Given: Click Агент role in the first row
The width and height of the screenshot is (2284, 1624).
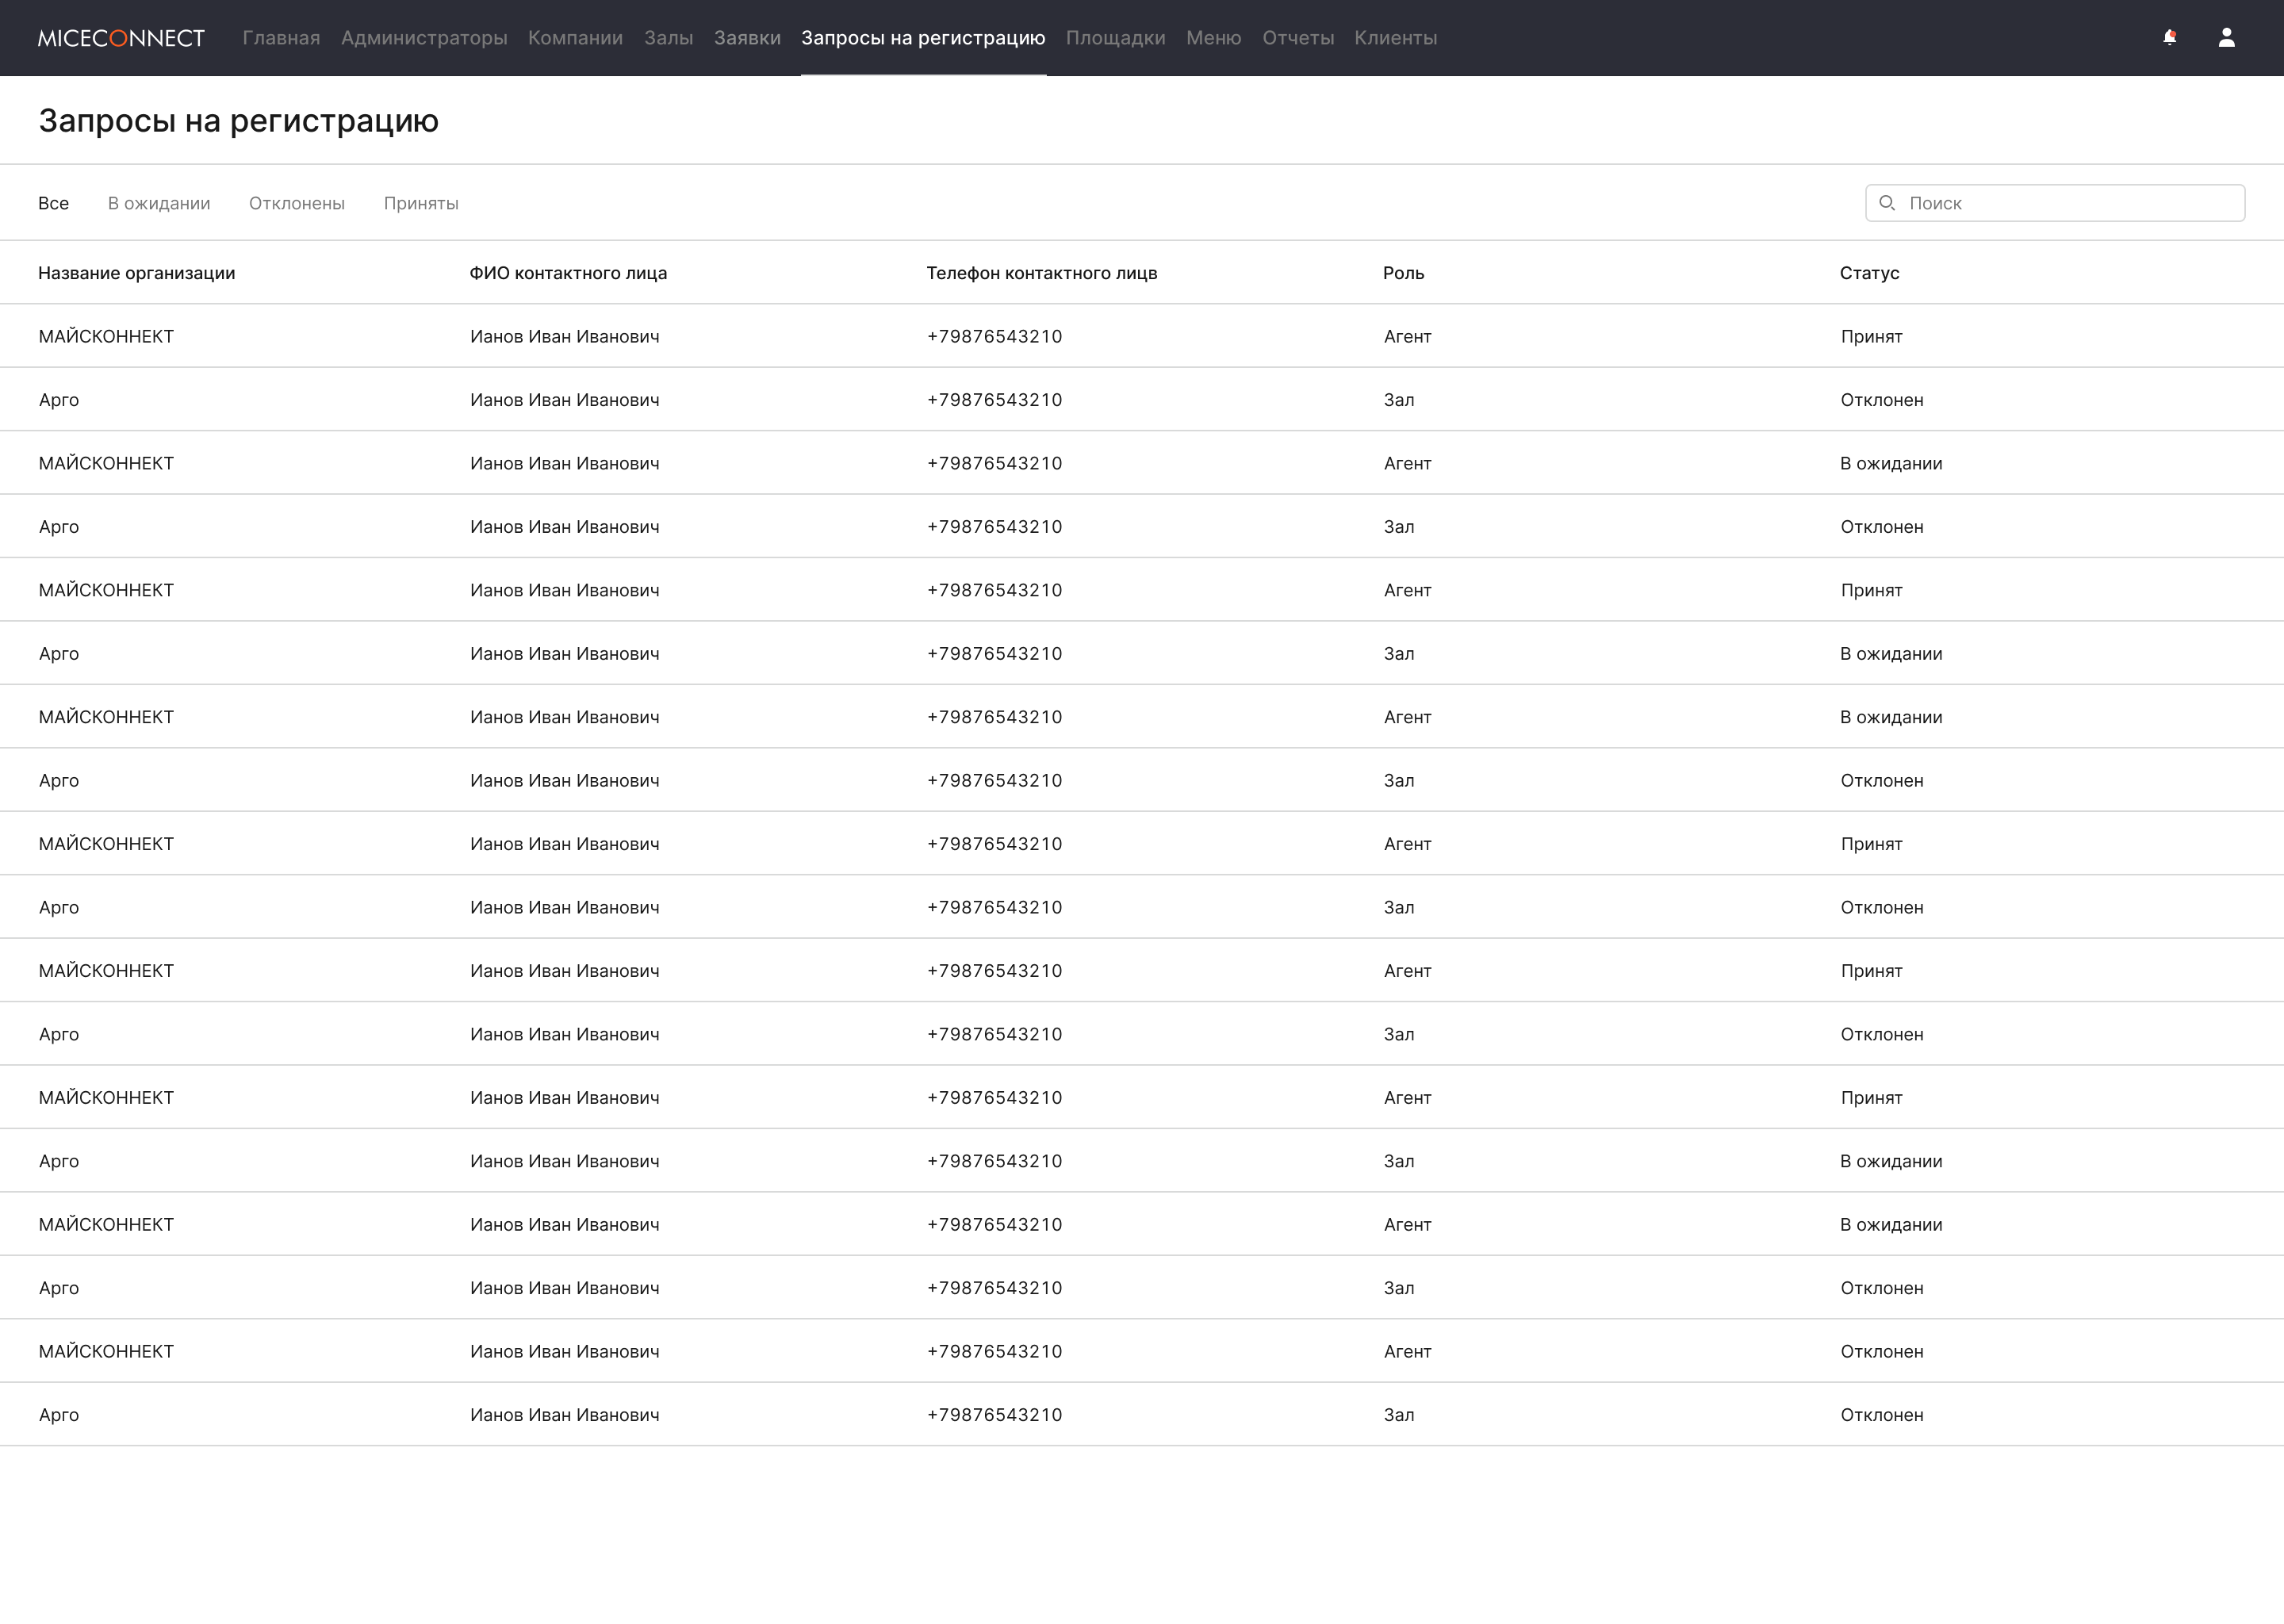Looking at the screenshot, I should 1408,337.
